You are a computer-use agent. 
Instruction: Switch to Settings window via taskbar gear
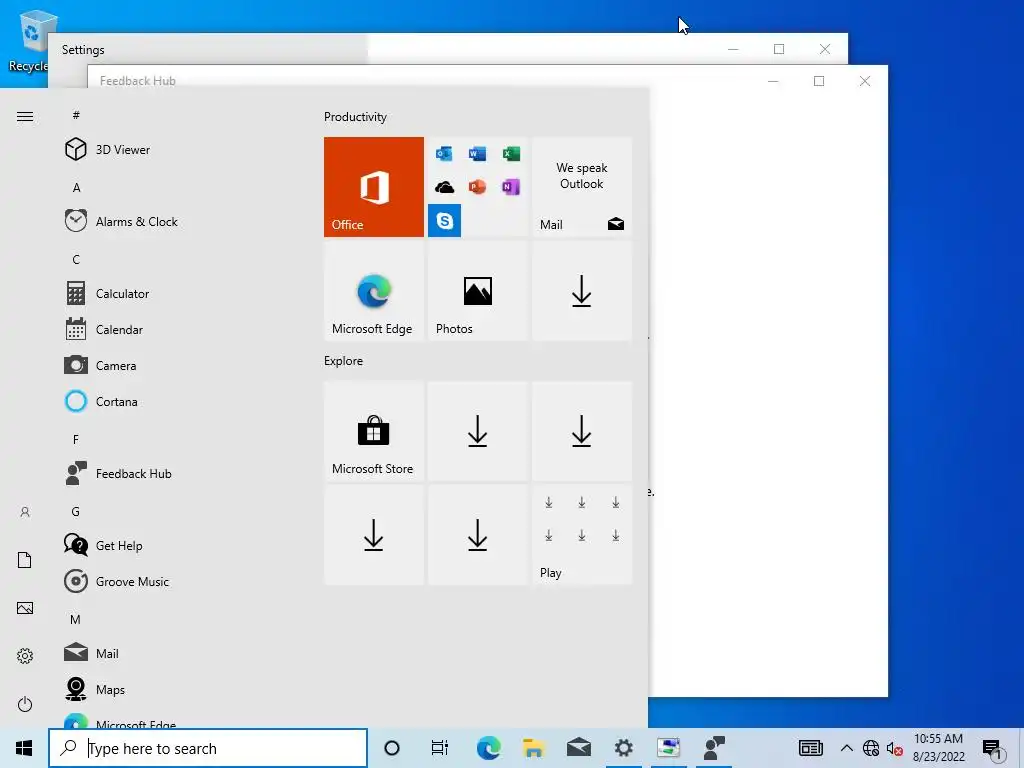[624, 748]
